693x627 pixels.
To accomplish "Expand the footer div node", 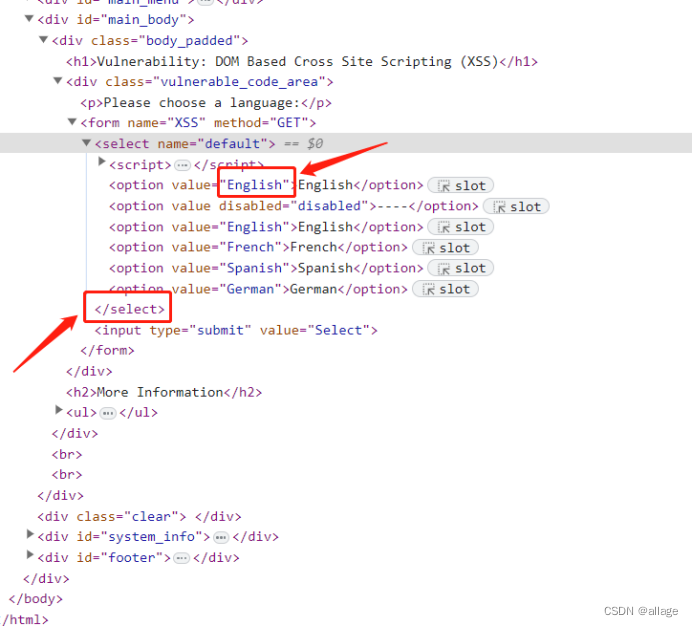I will coord(30,555).
